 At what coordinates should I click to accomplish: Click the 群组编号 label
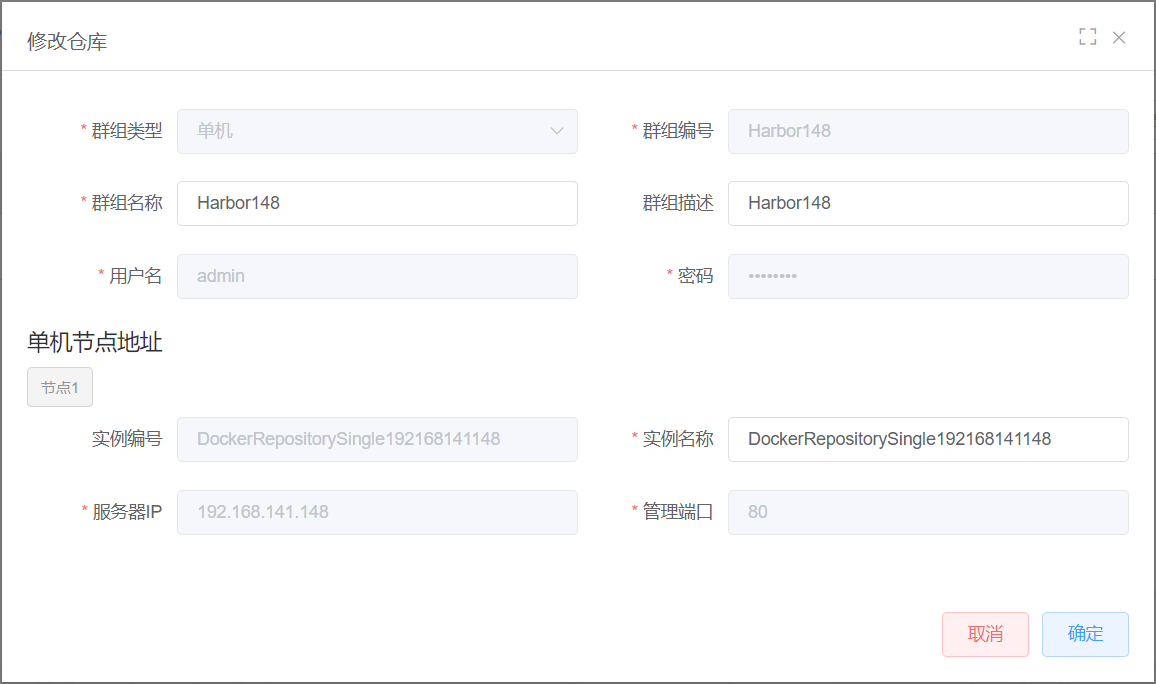[678, 131]
